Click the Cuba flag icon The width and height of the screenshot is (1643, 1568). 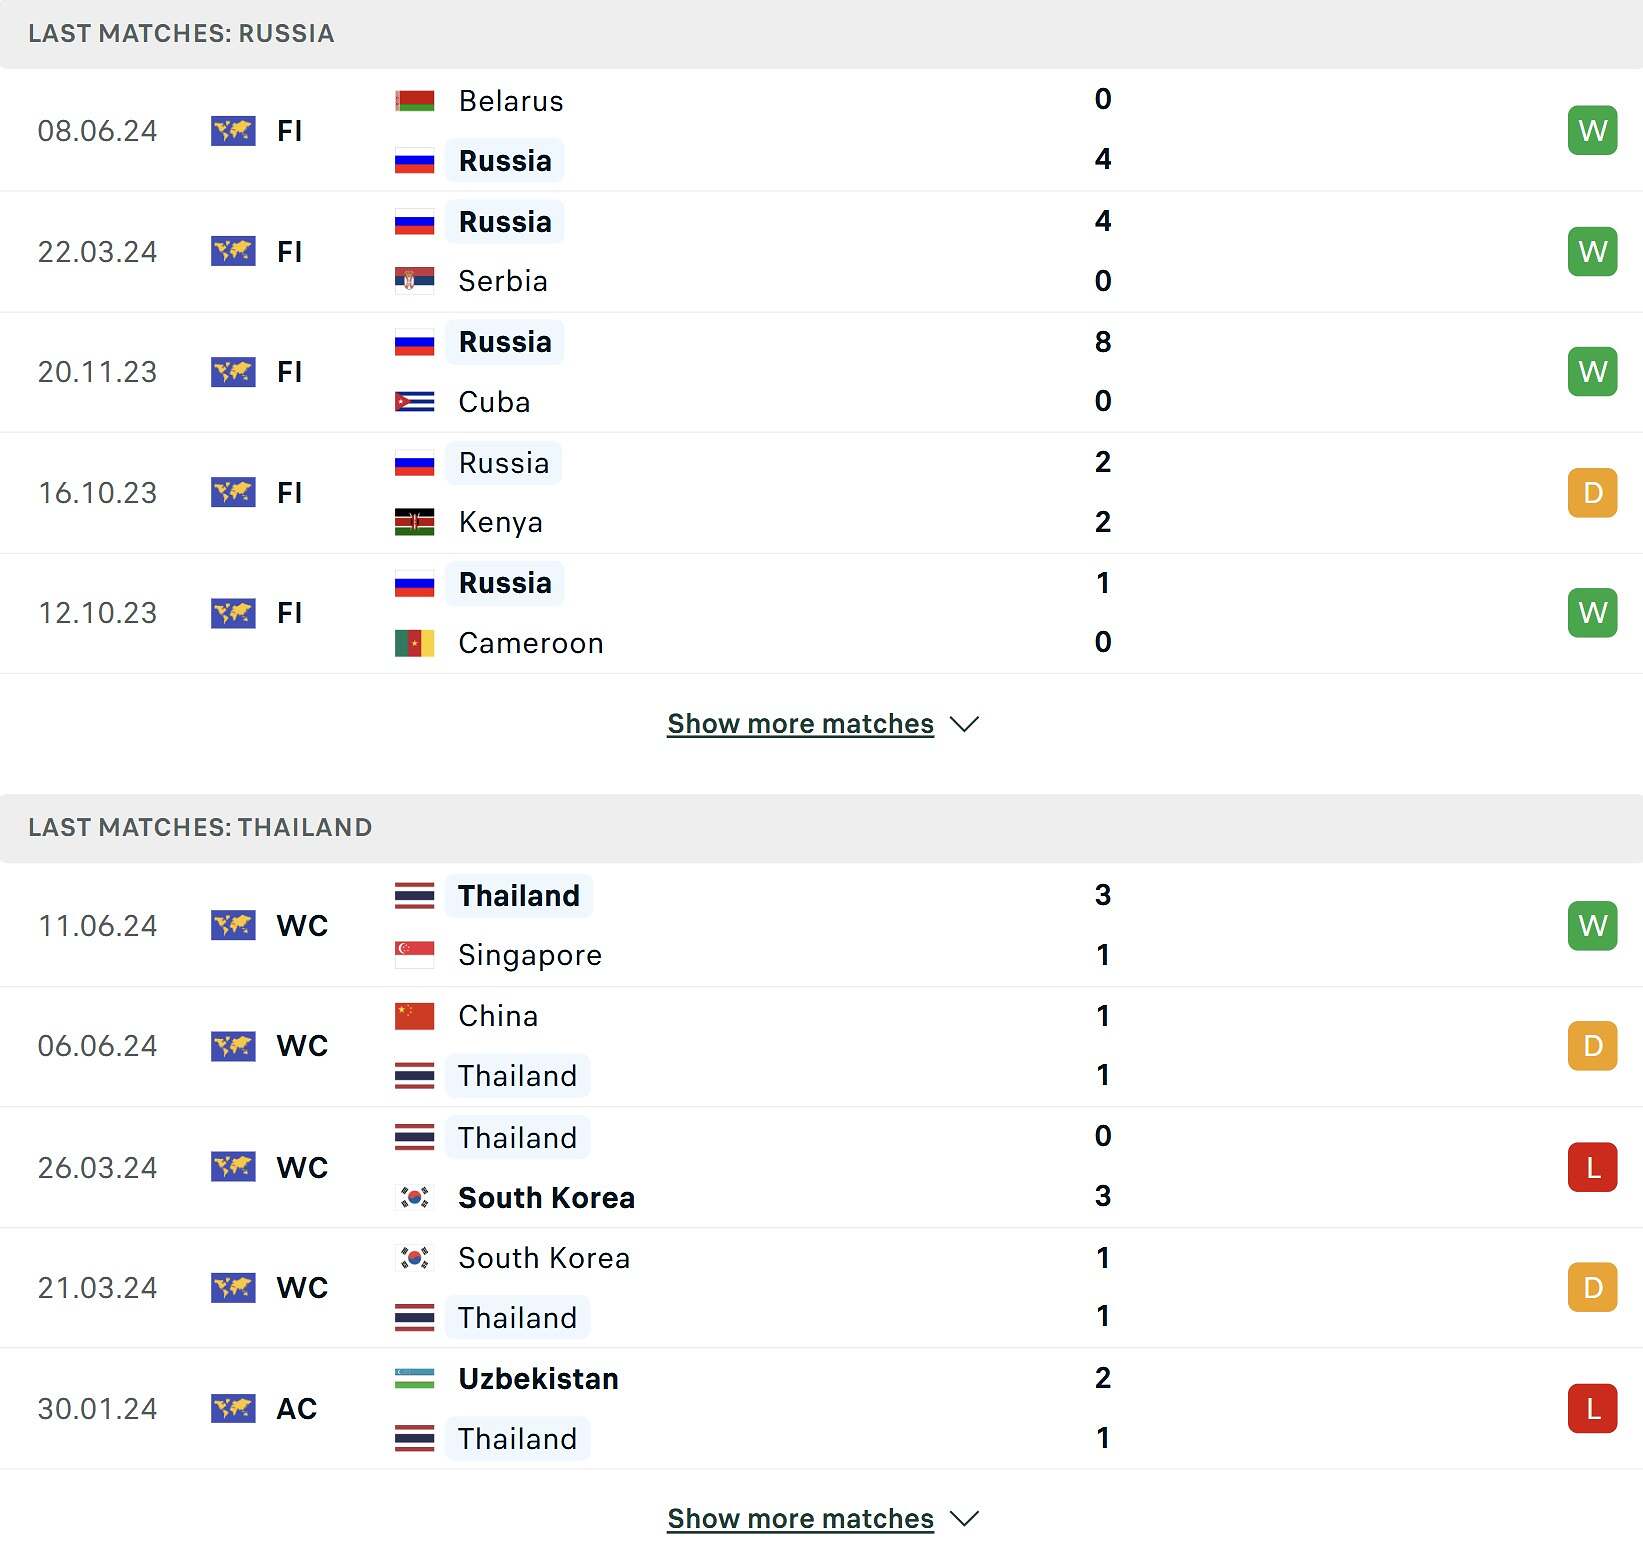click(414, 402)
